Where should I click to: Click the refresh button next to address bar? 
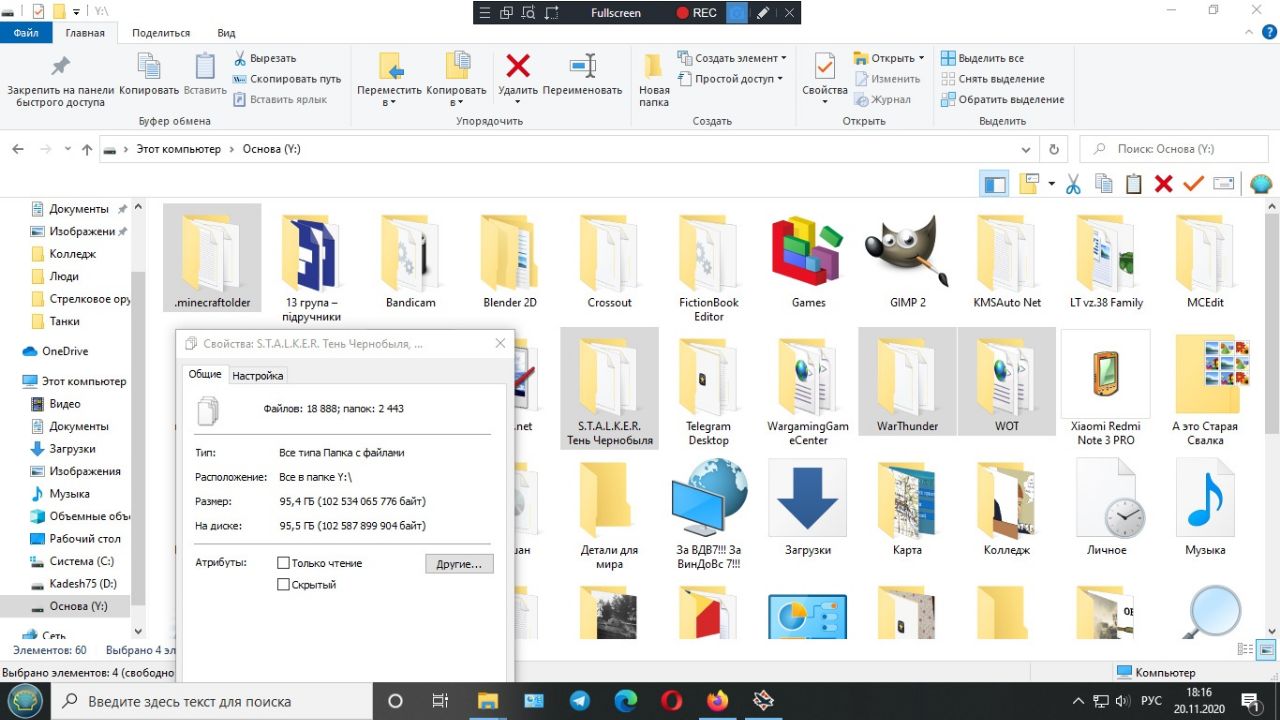[1053, 149]
